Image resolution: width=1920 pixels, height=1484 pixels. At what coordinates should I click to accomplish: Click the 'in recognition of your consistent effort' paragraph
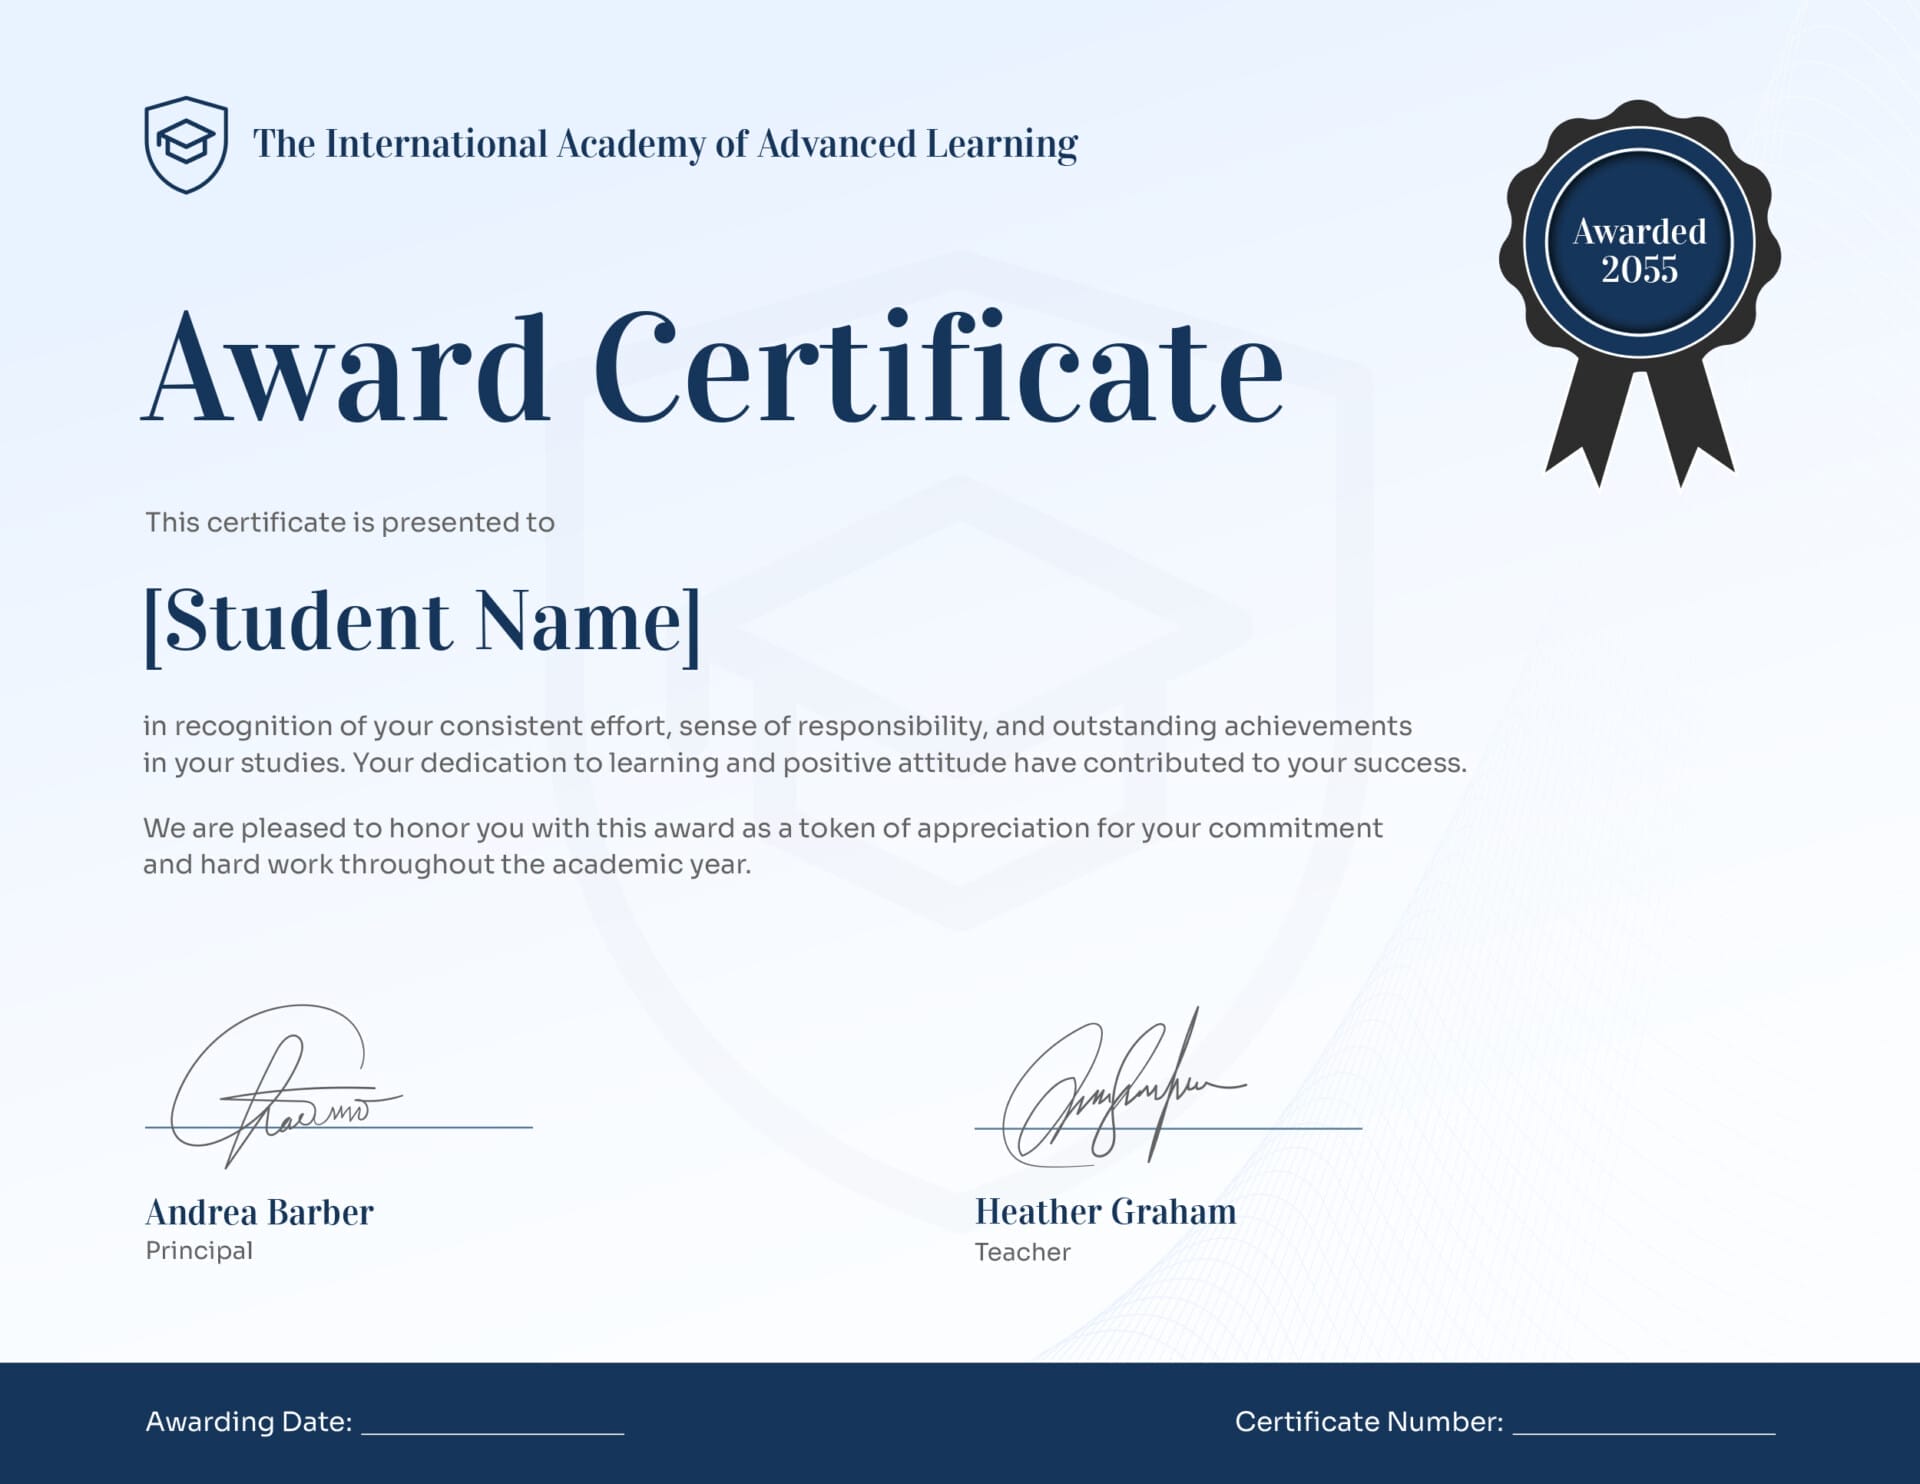(x=803, y=744)
